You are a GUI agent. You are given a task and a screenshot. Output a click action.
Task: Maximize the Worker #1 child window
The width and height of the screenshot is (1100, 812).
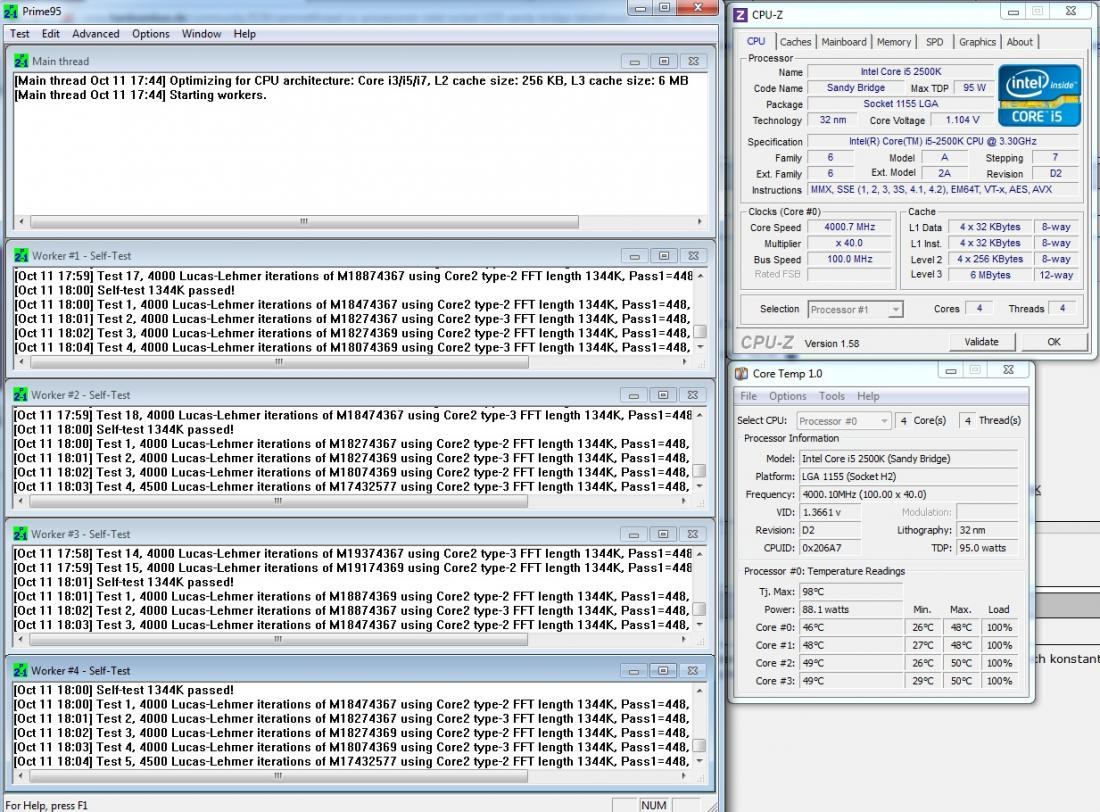(664, 256)
